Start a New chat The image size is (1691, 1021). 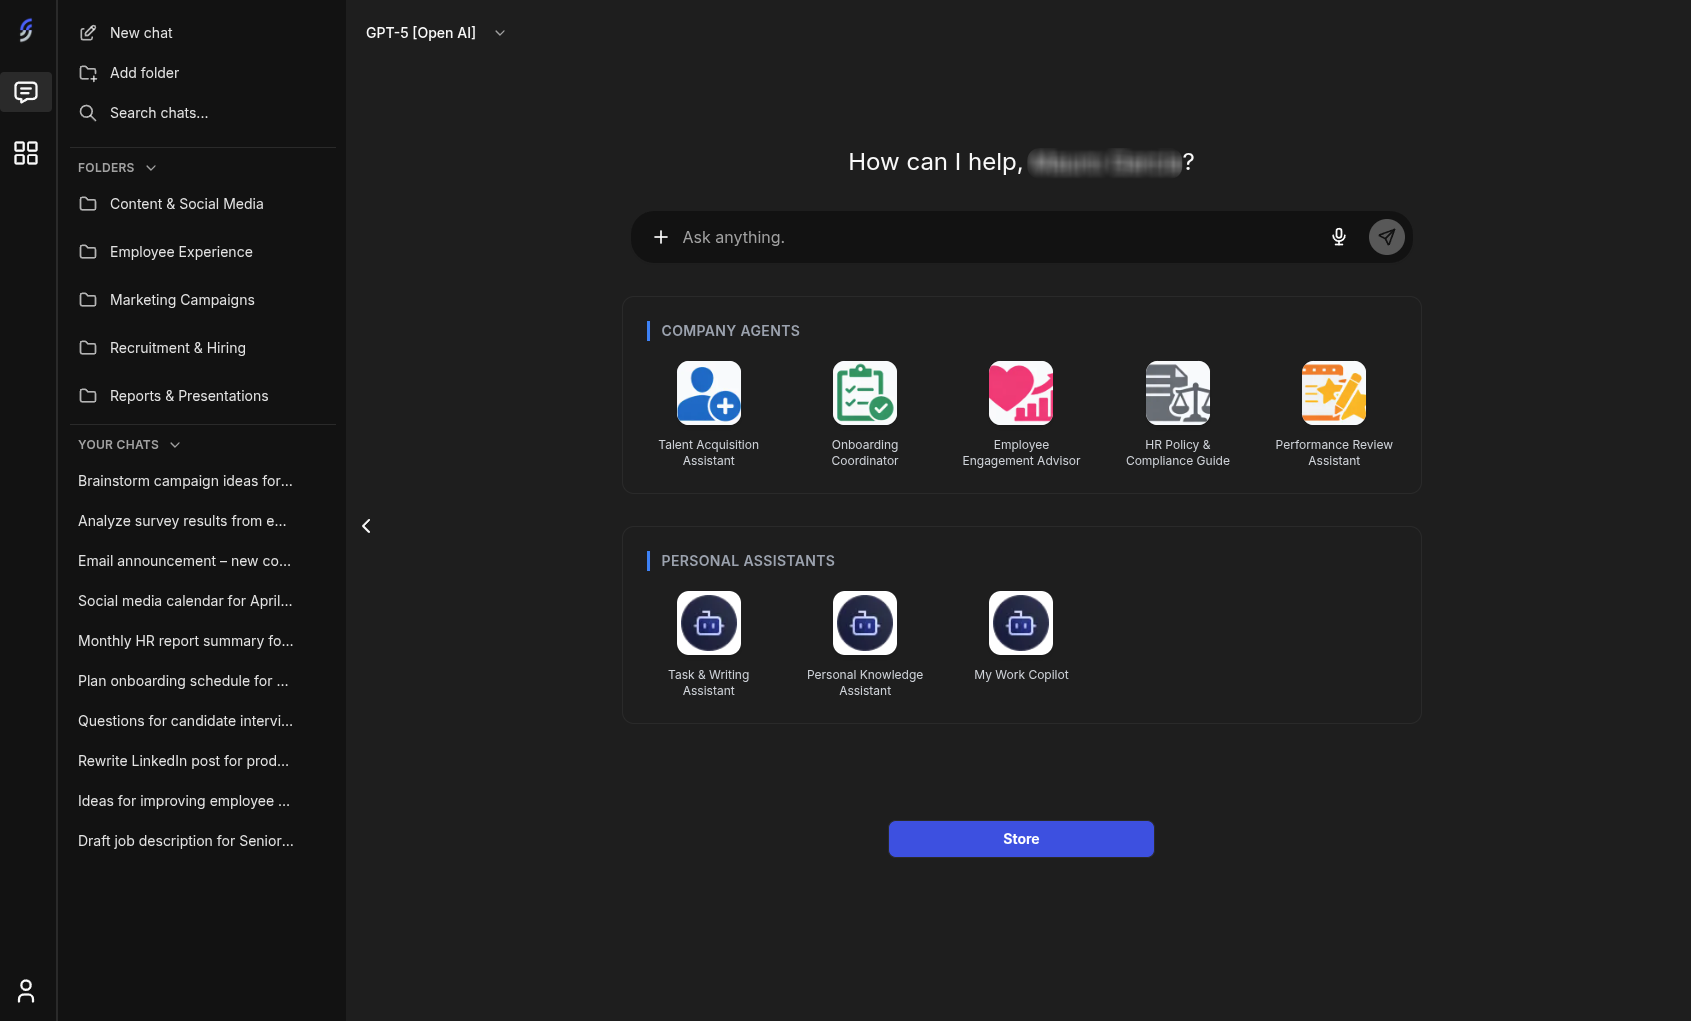coord(140,33)
